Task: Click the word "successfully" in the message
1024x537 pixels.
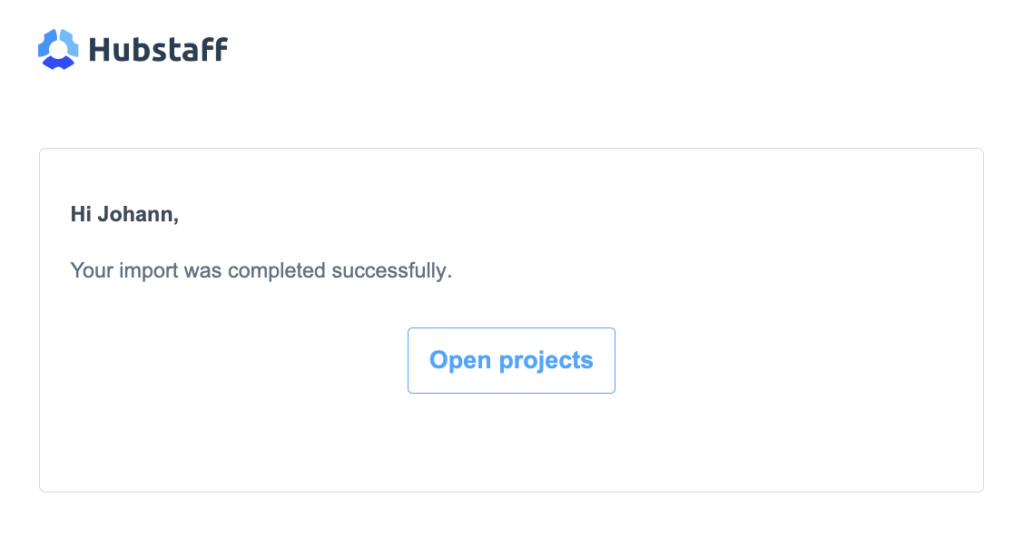Action: pos(391,271)
